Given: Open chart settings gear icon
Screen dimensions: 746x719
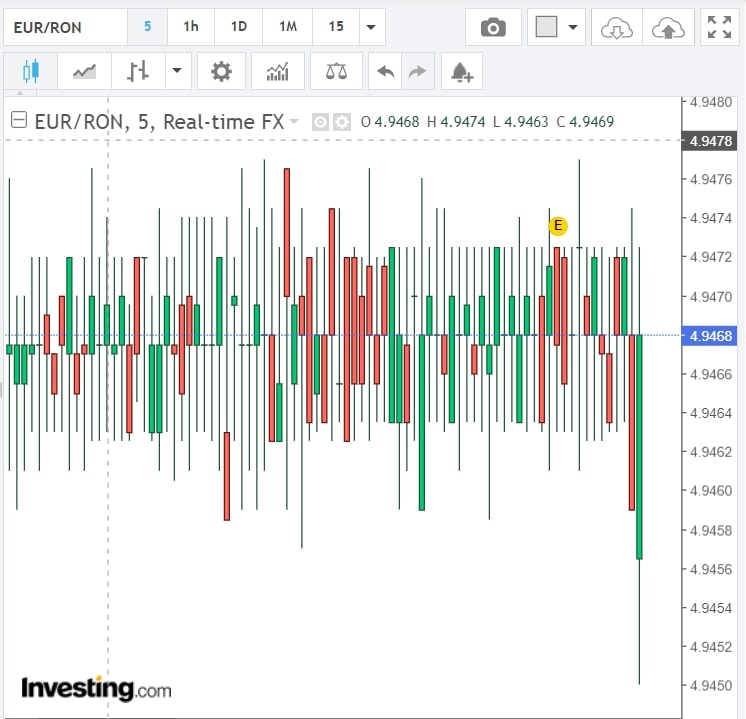Looking at the screenshot, I should (x=221, y=71).
